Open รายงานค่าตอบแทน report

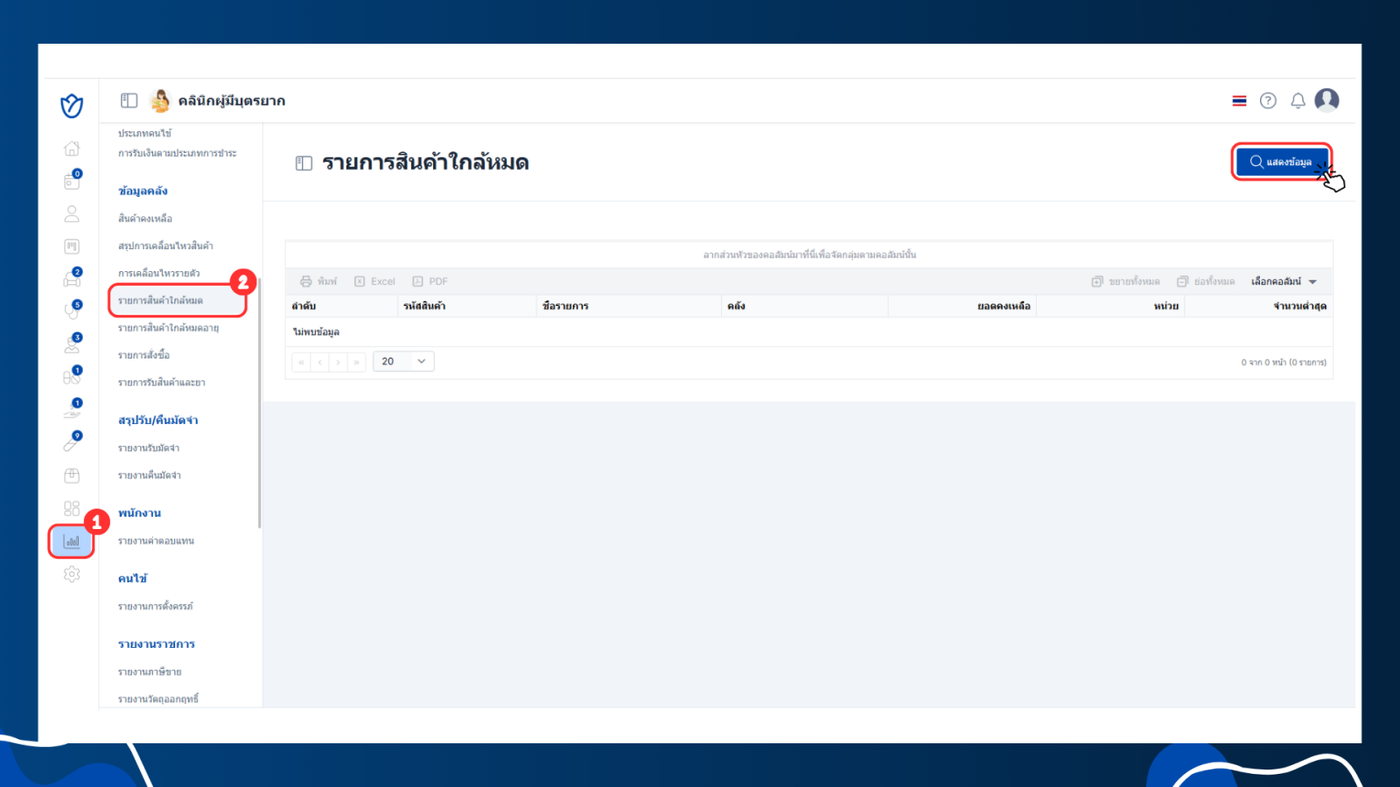(156, 541)
